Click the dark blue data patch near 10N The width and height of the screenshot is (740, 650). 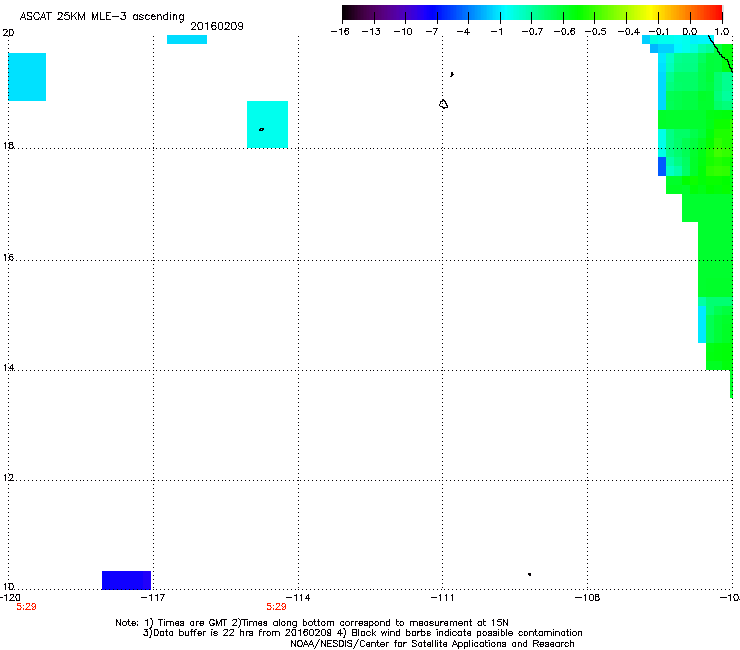pos(126,580)
